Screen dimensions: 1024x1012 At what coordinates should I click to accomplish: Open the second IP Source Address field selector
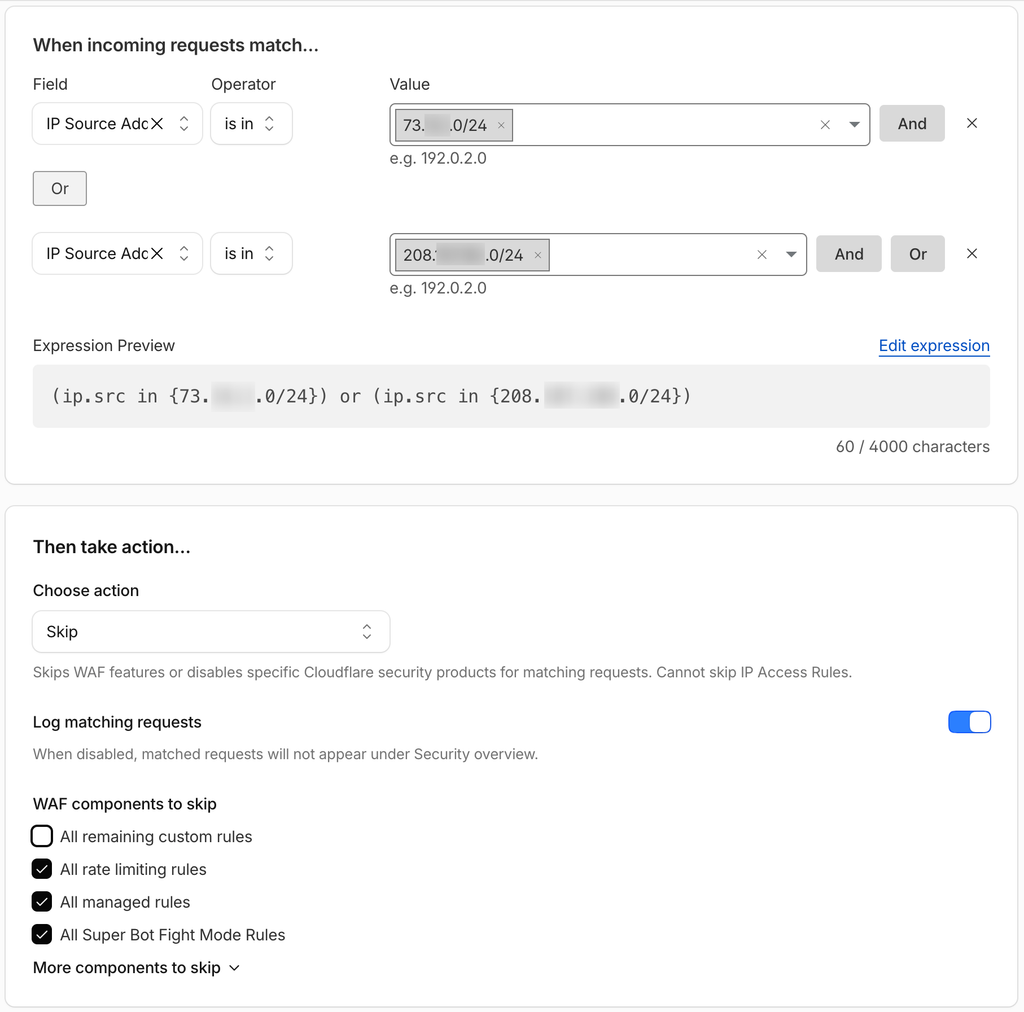point(118,253)
